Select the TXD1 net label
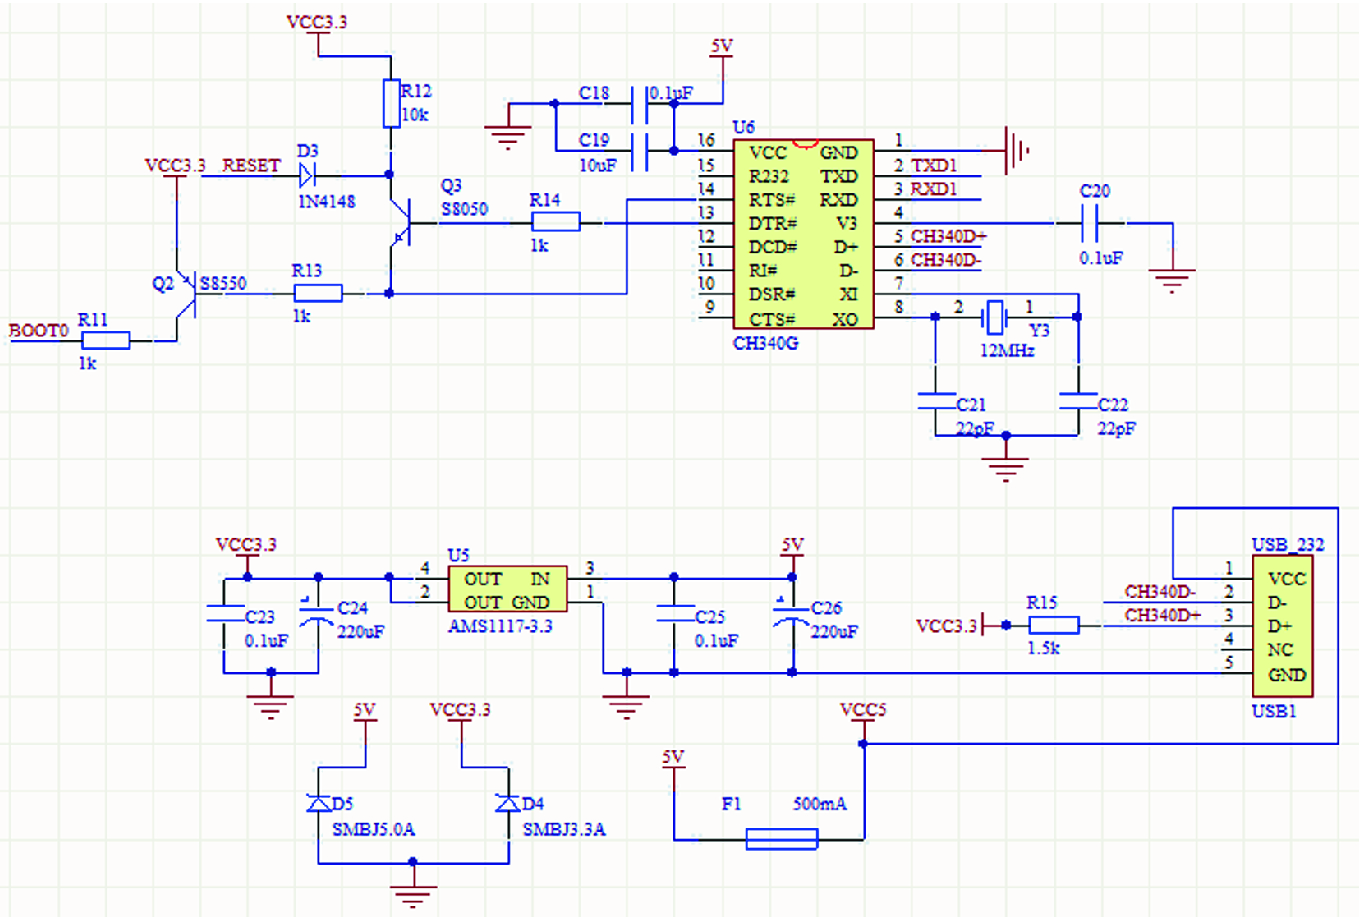The height and width of the screenshot is (917, 1363). (934, 165)
